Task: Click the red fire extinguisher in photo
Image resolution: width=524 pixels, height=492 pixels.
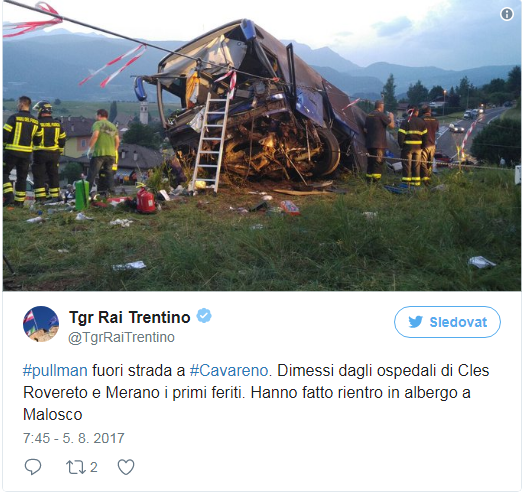Action: click(x=145, y=200)
